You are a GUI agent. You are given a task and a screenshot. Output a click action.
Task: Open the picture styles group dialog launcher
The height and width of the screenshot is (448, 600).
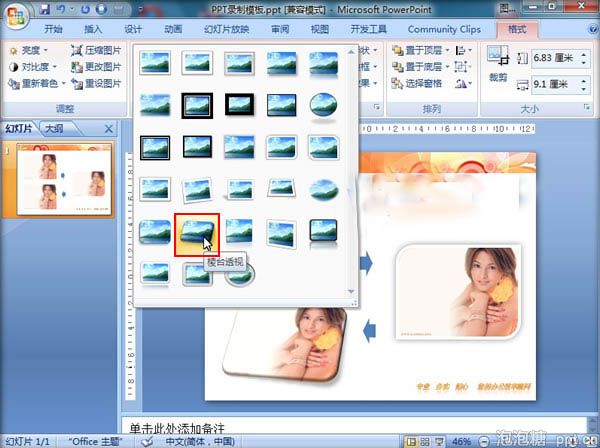(377, 108)
